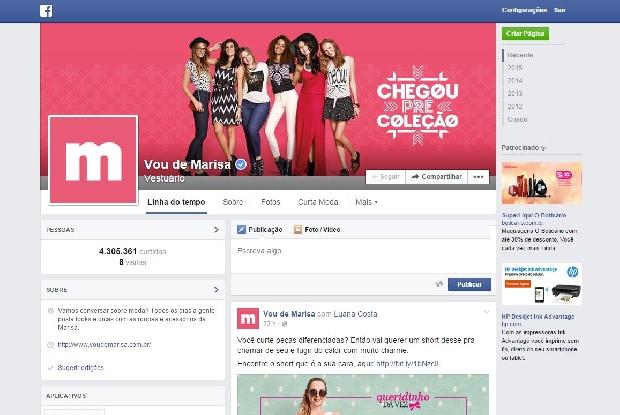Open the cosmetics sponsored ad image
Screen dimensions: 620x415
[x=542, y=183]
